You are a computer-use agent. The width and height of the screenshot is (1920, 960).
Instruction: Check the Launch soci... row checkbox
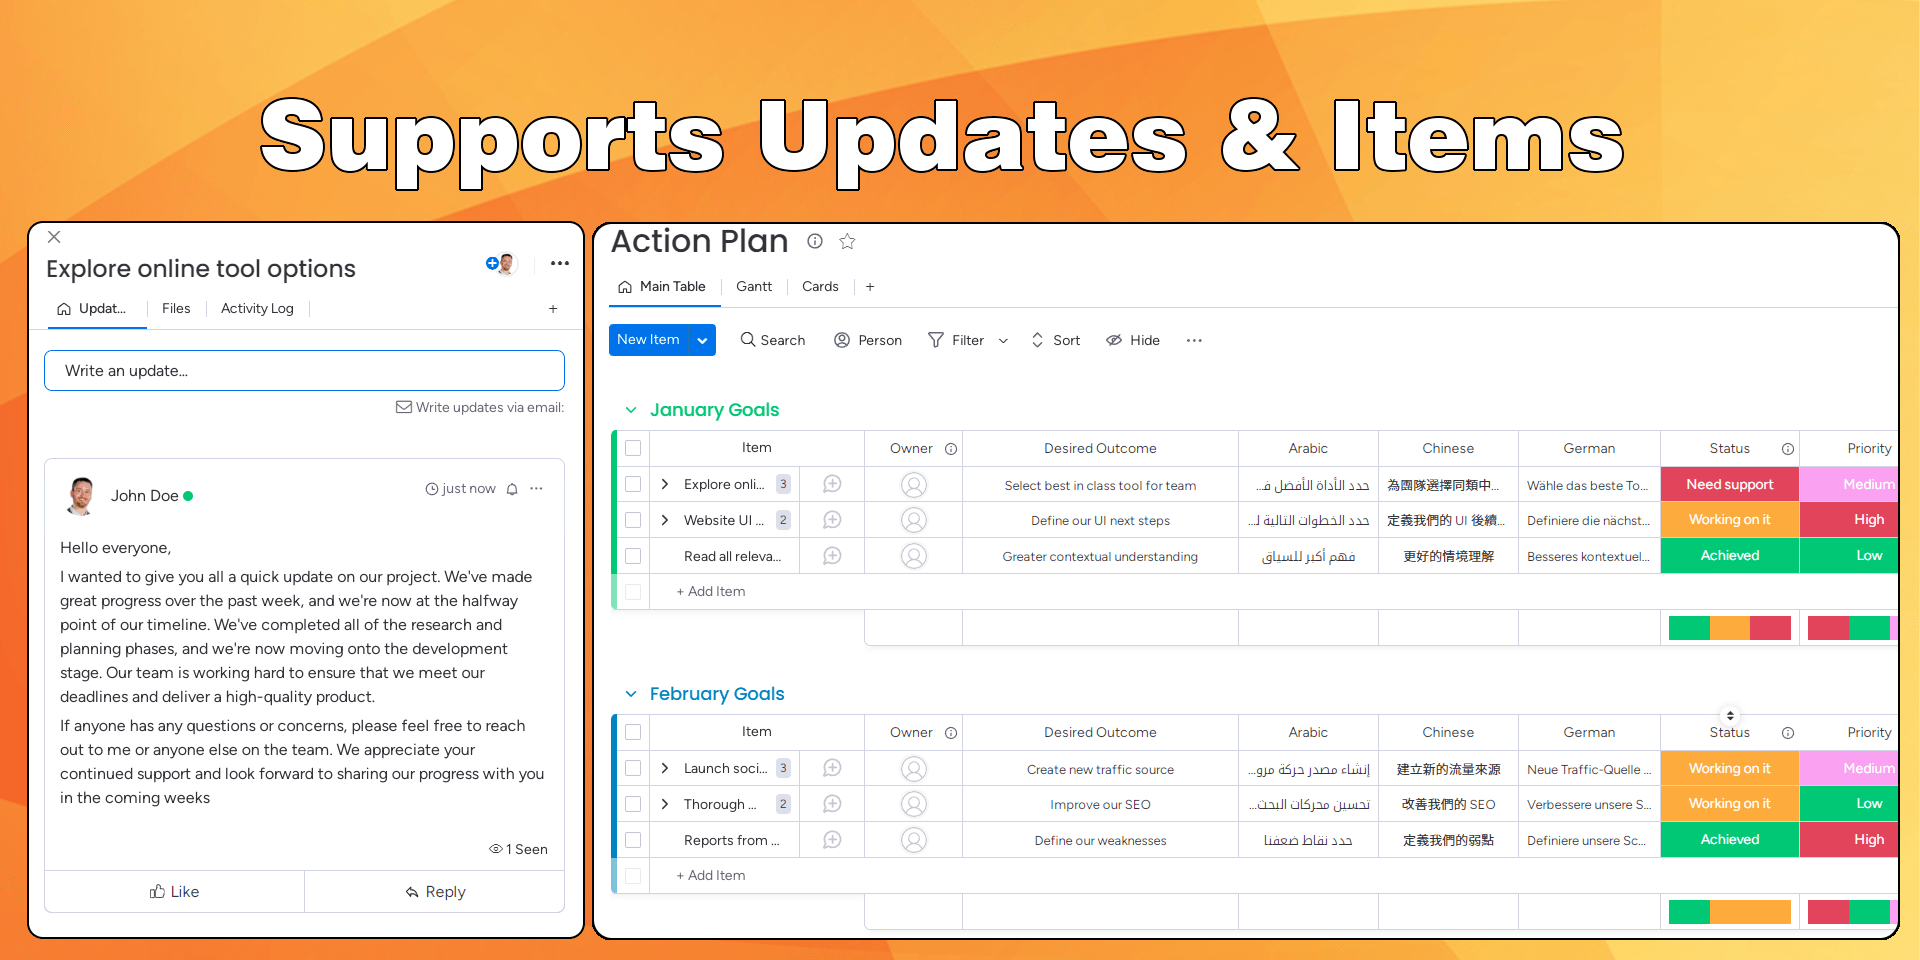pos(633,768)
